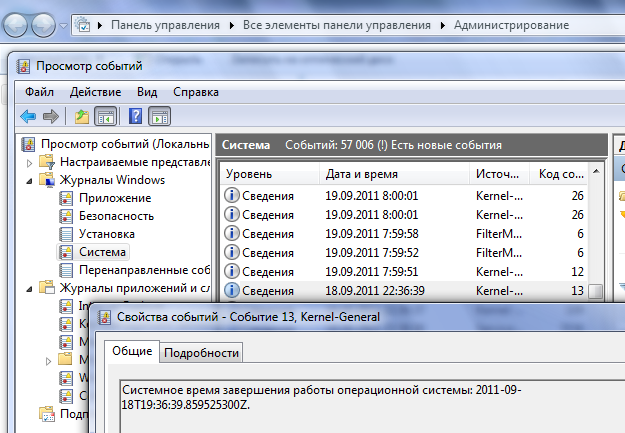Collapse Журналы приложений и служб node
Screen dimensions: 625x433
[28, 288]
